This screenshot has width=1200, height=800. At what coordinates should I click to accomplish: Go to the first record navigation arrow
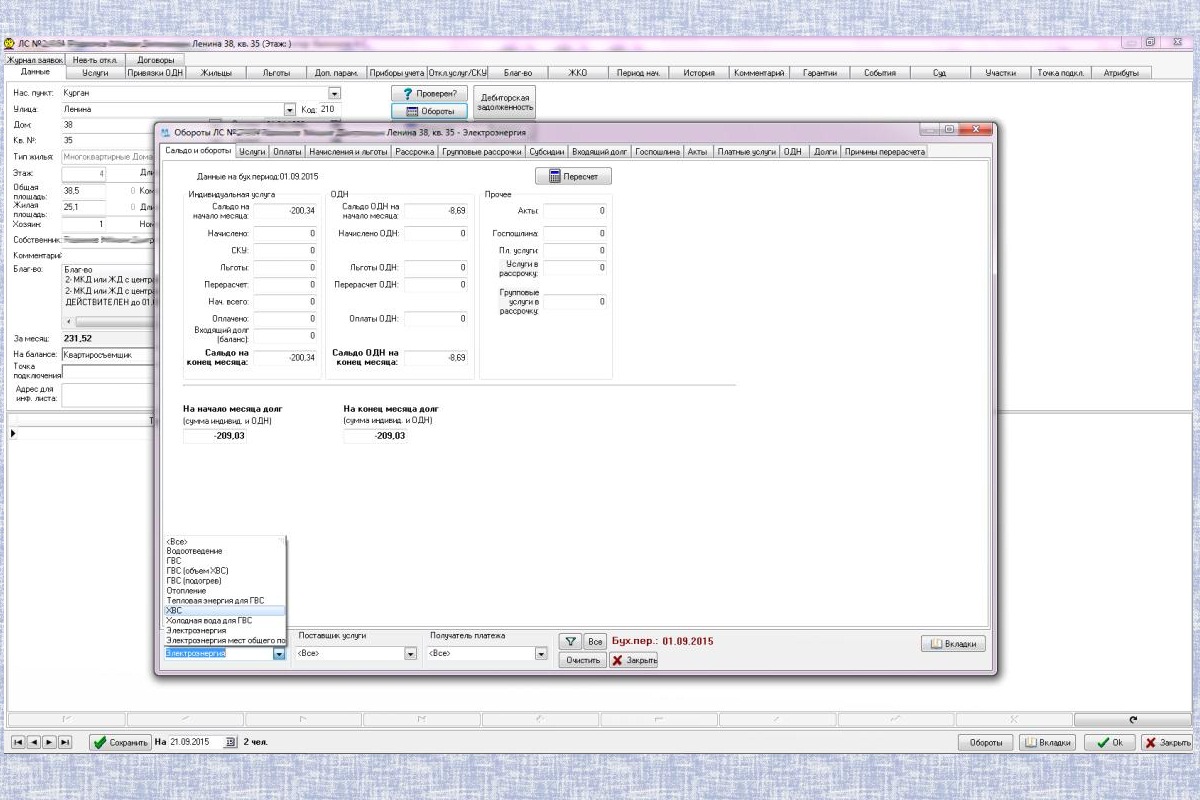(x=19, y=742)
